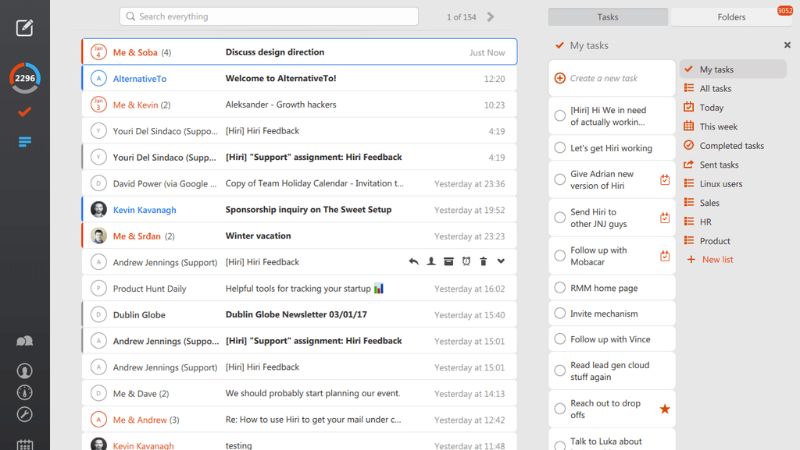Open the tasks checkmark in left sidebar
Screen dimensions: 800x450
click(24, 112)
